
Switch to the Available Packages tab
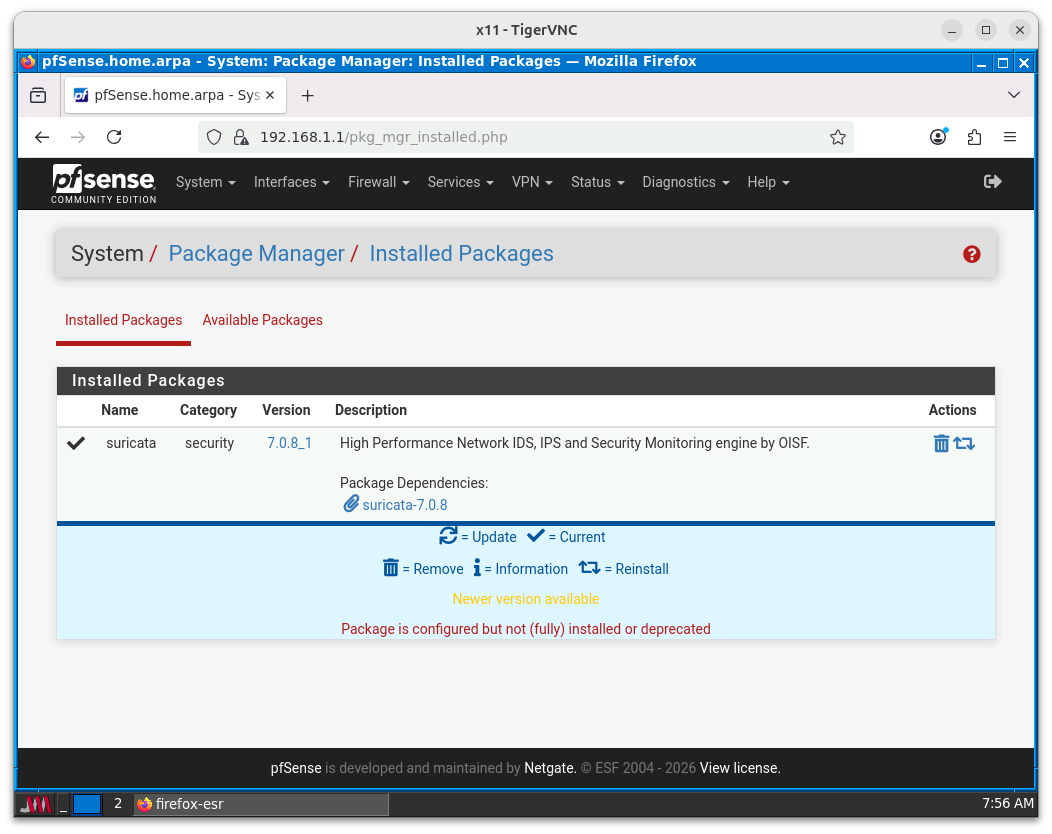tap(262, 321)
